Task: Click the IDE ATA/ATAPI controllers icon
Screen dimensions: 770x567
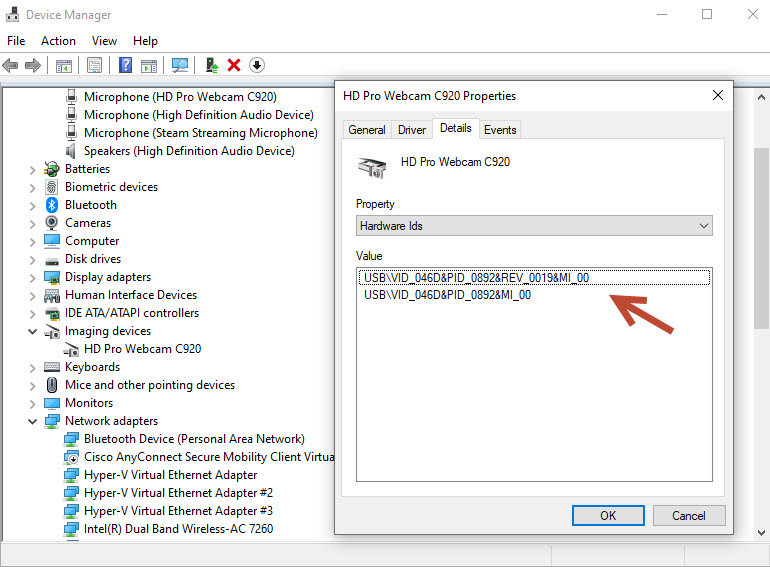Action: coord(52,313)
